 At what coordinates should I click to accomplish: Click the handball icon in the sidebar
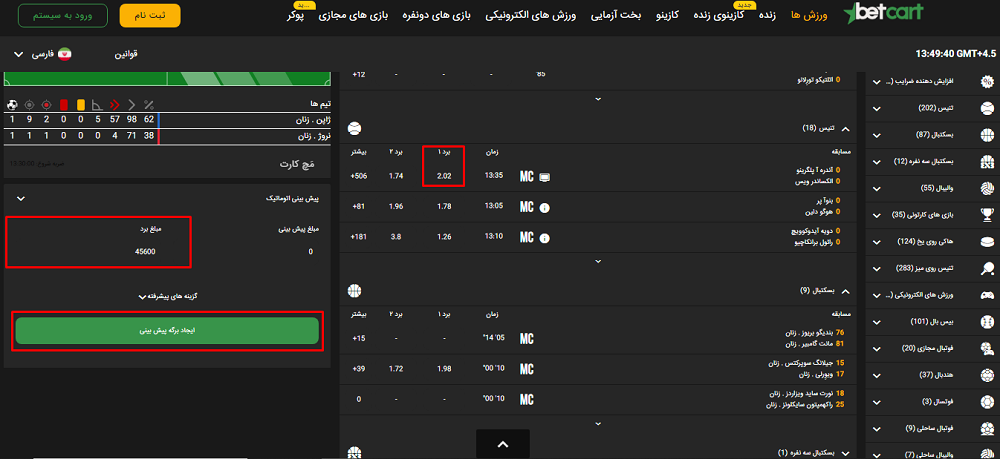click(x=987, y=375)
